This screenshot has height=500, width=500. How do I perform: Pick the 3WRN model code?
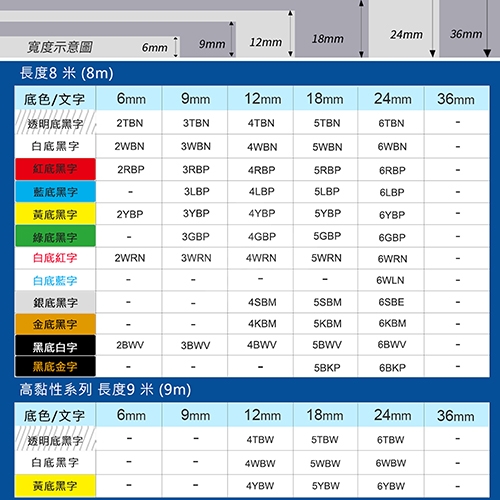click(196, 258)
